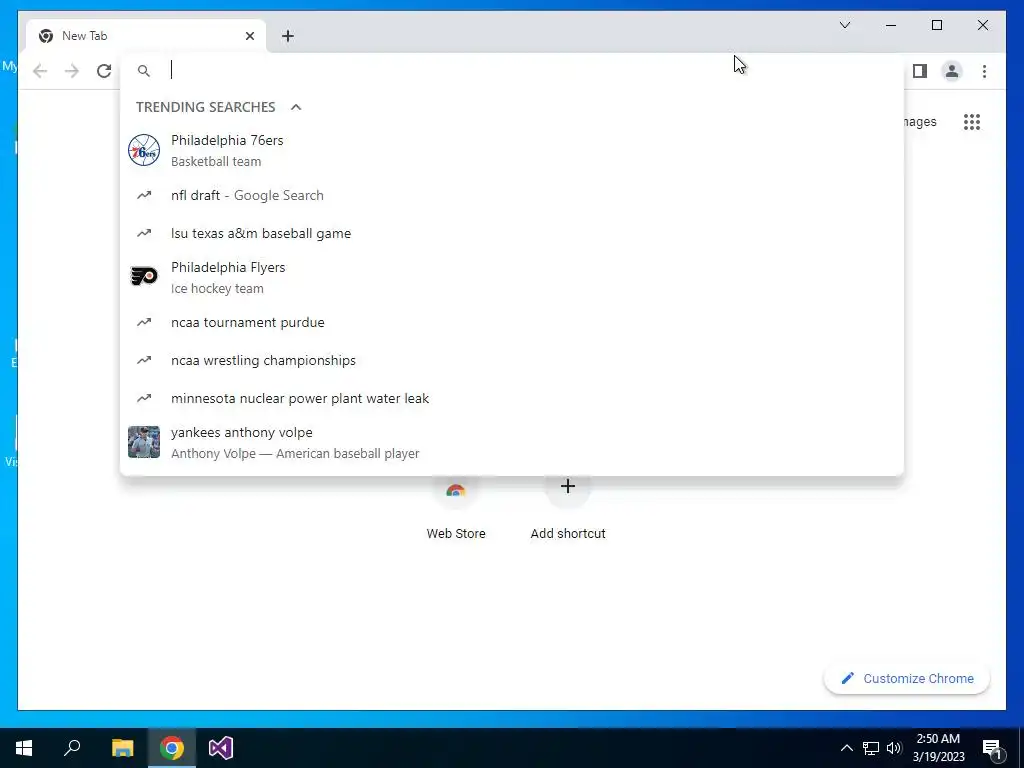Open the volume tray icon

click(x=894, y=748)
